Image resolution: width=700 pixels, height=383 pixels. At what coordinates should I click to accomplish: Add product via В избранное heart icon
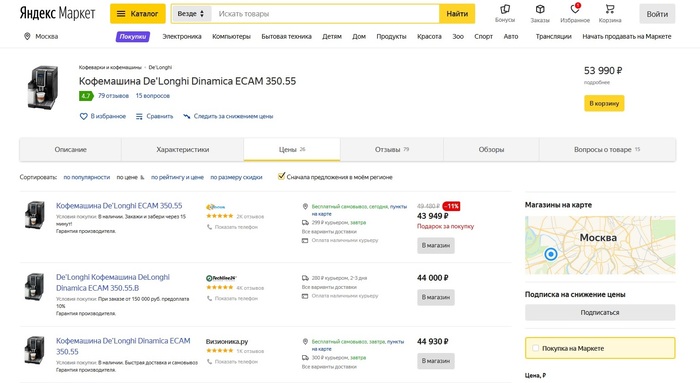[x=83, y=117]
